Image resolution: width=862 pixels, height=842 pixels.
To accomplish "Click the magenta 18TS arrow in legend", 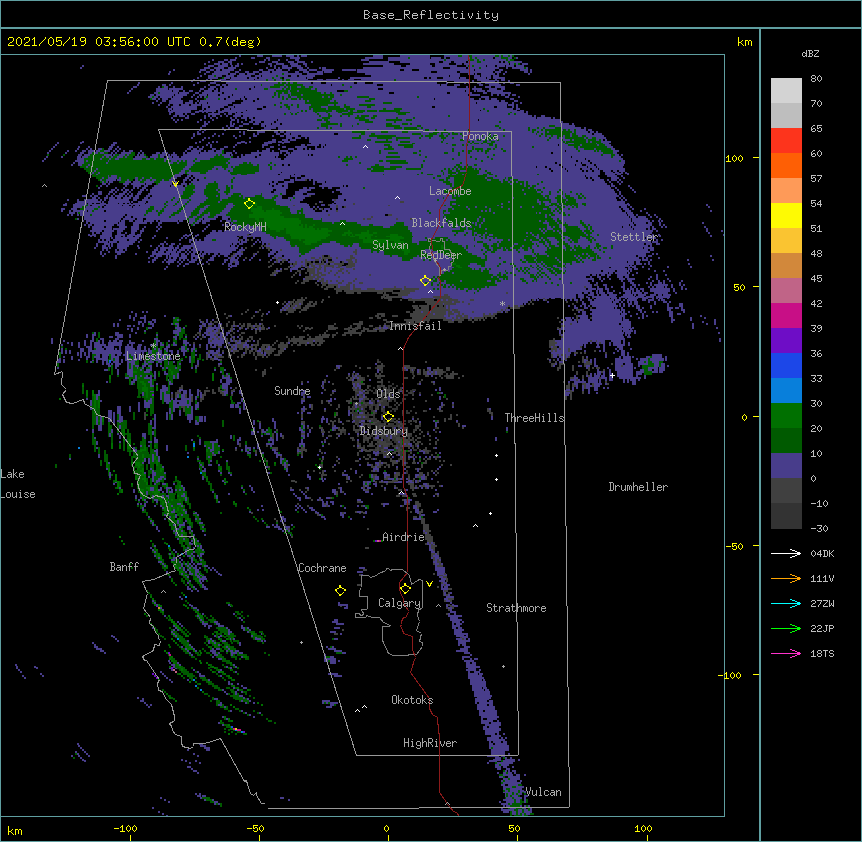I will pyautogui.click(x=786, y=653).
